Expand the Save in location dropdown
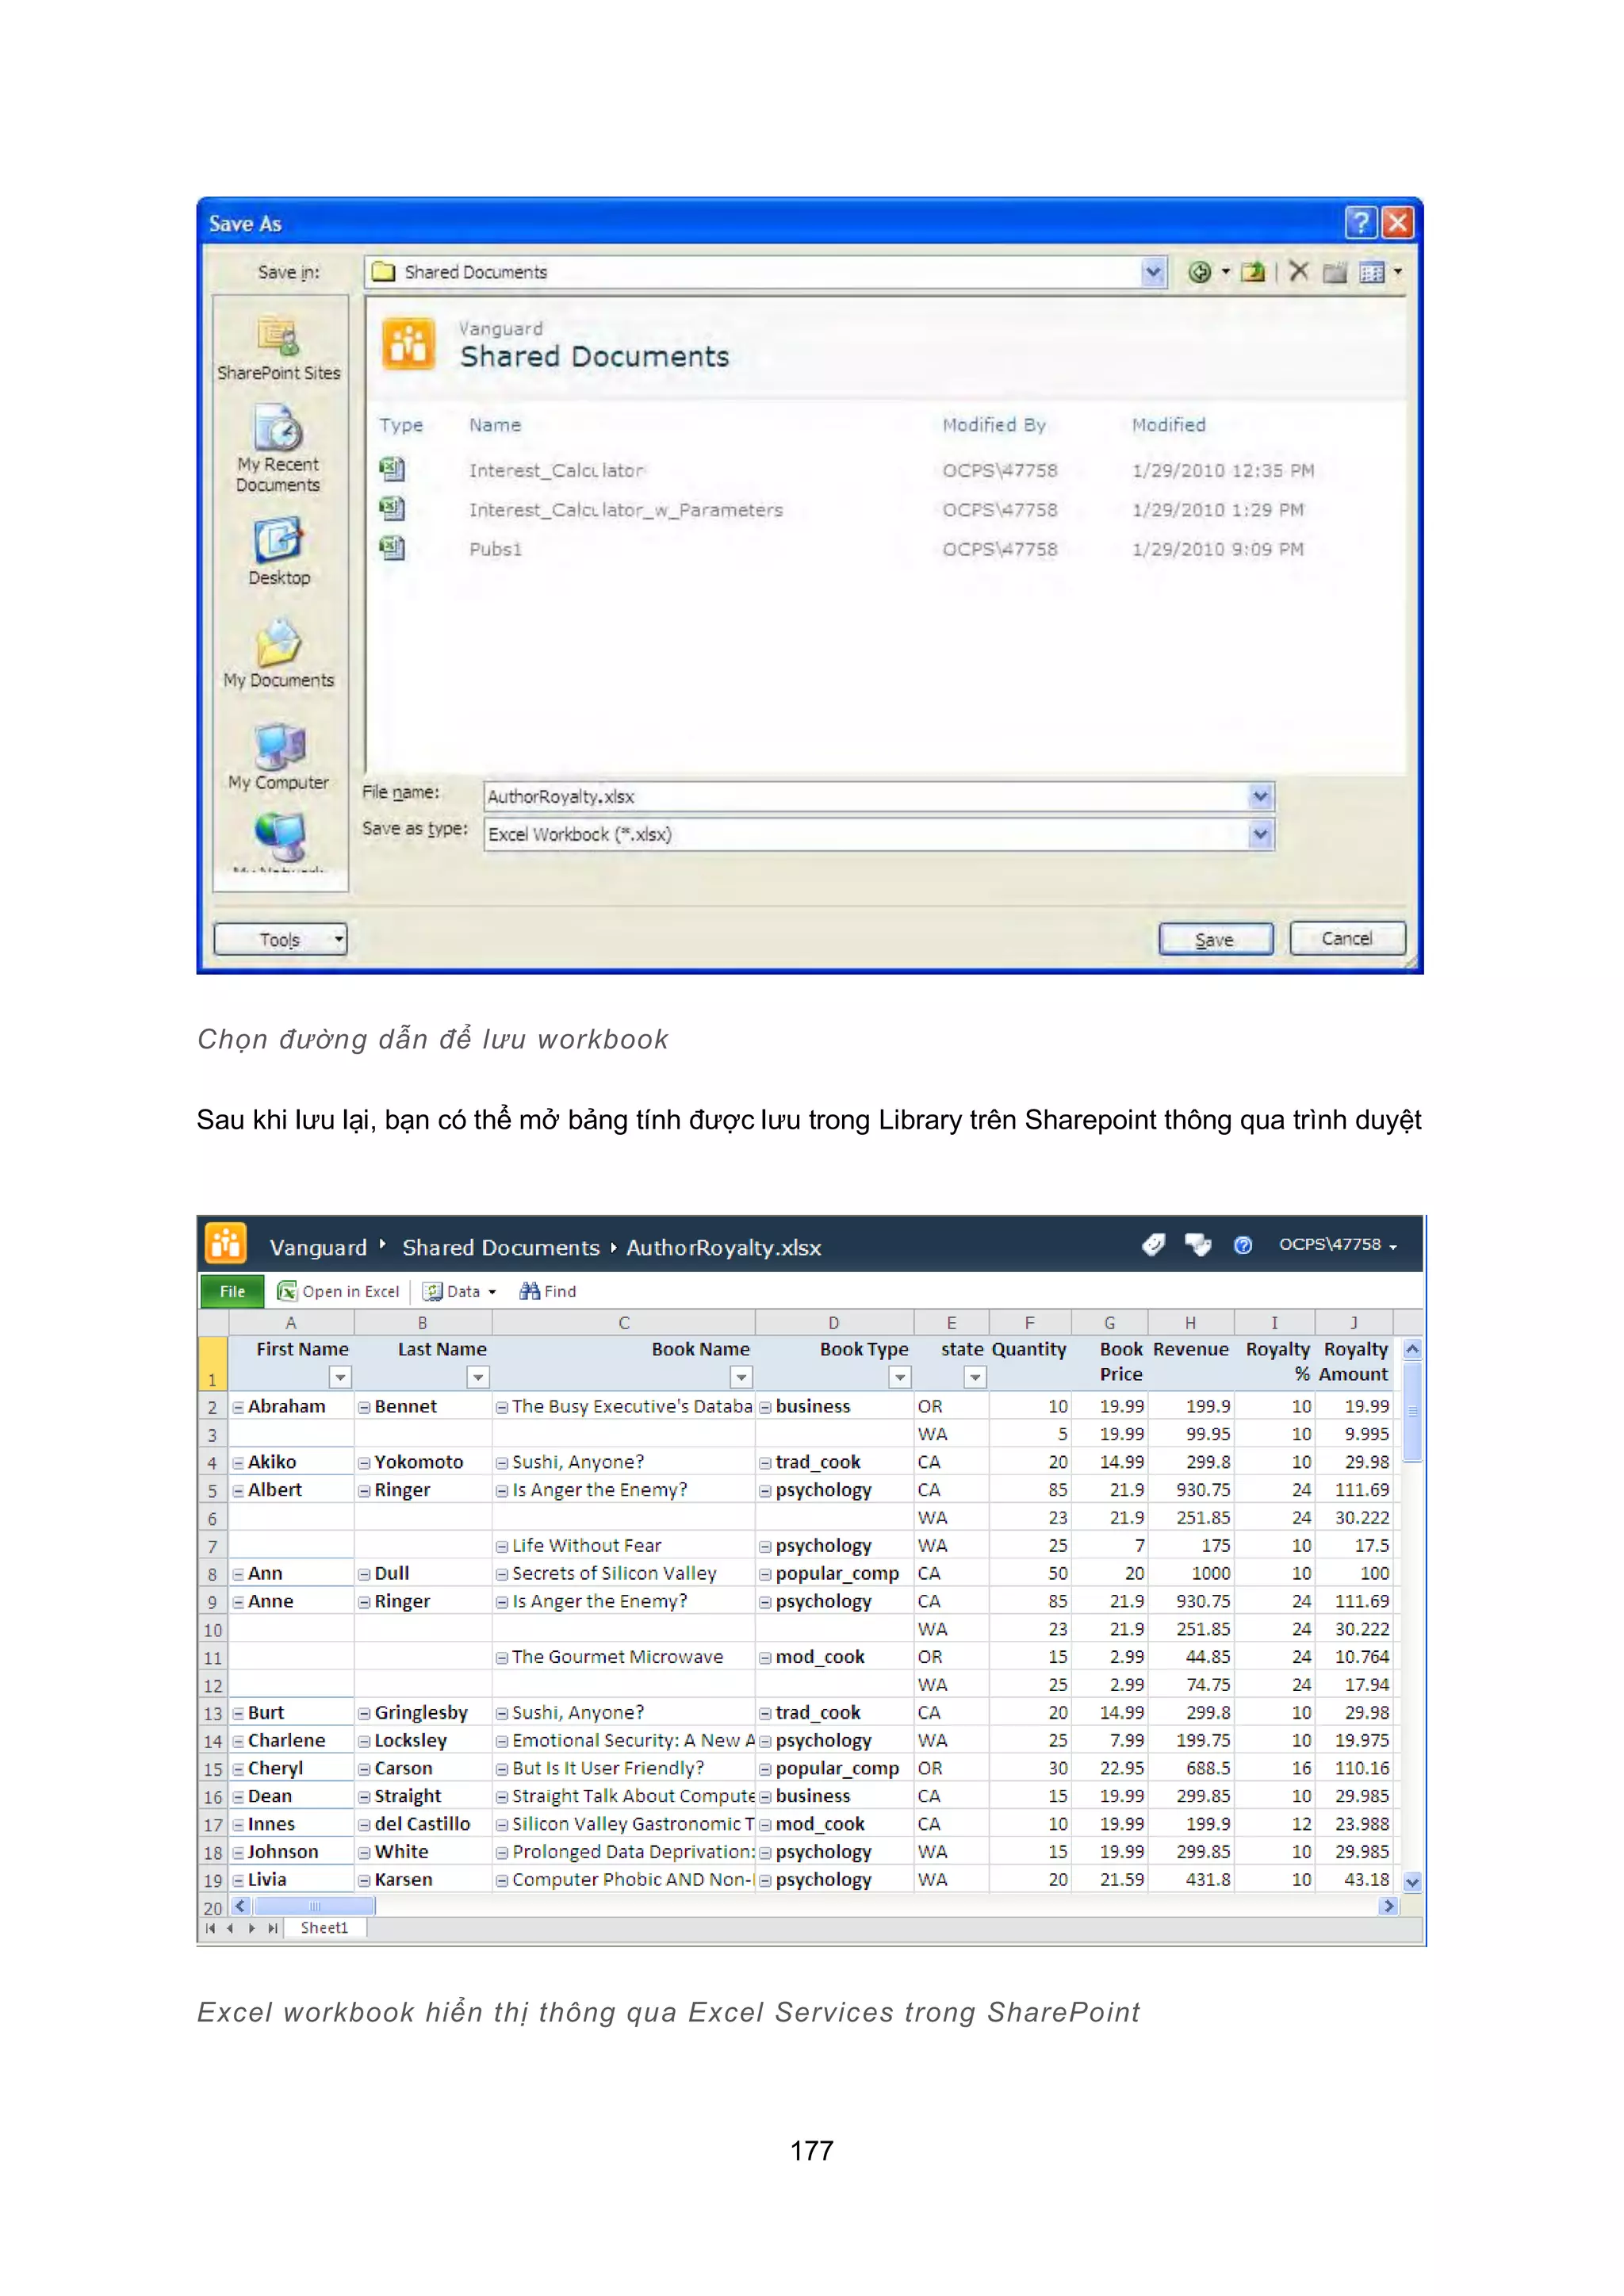1624x2296 pixels. pyautogui.click(x=1153, y=272)
